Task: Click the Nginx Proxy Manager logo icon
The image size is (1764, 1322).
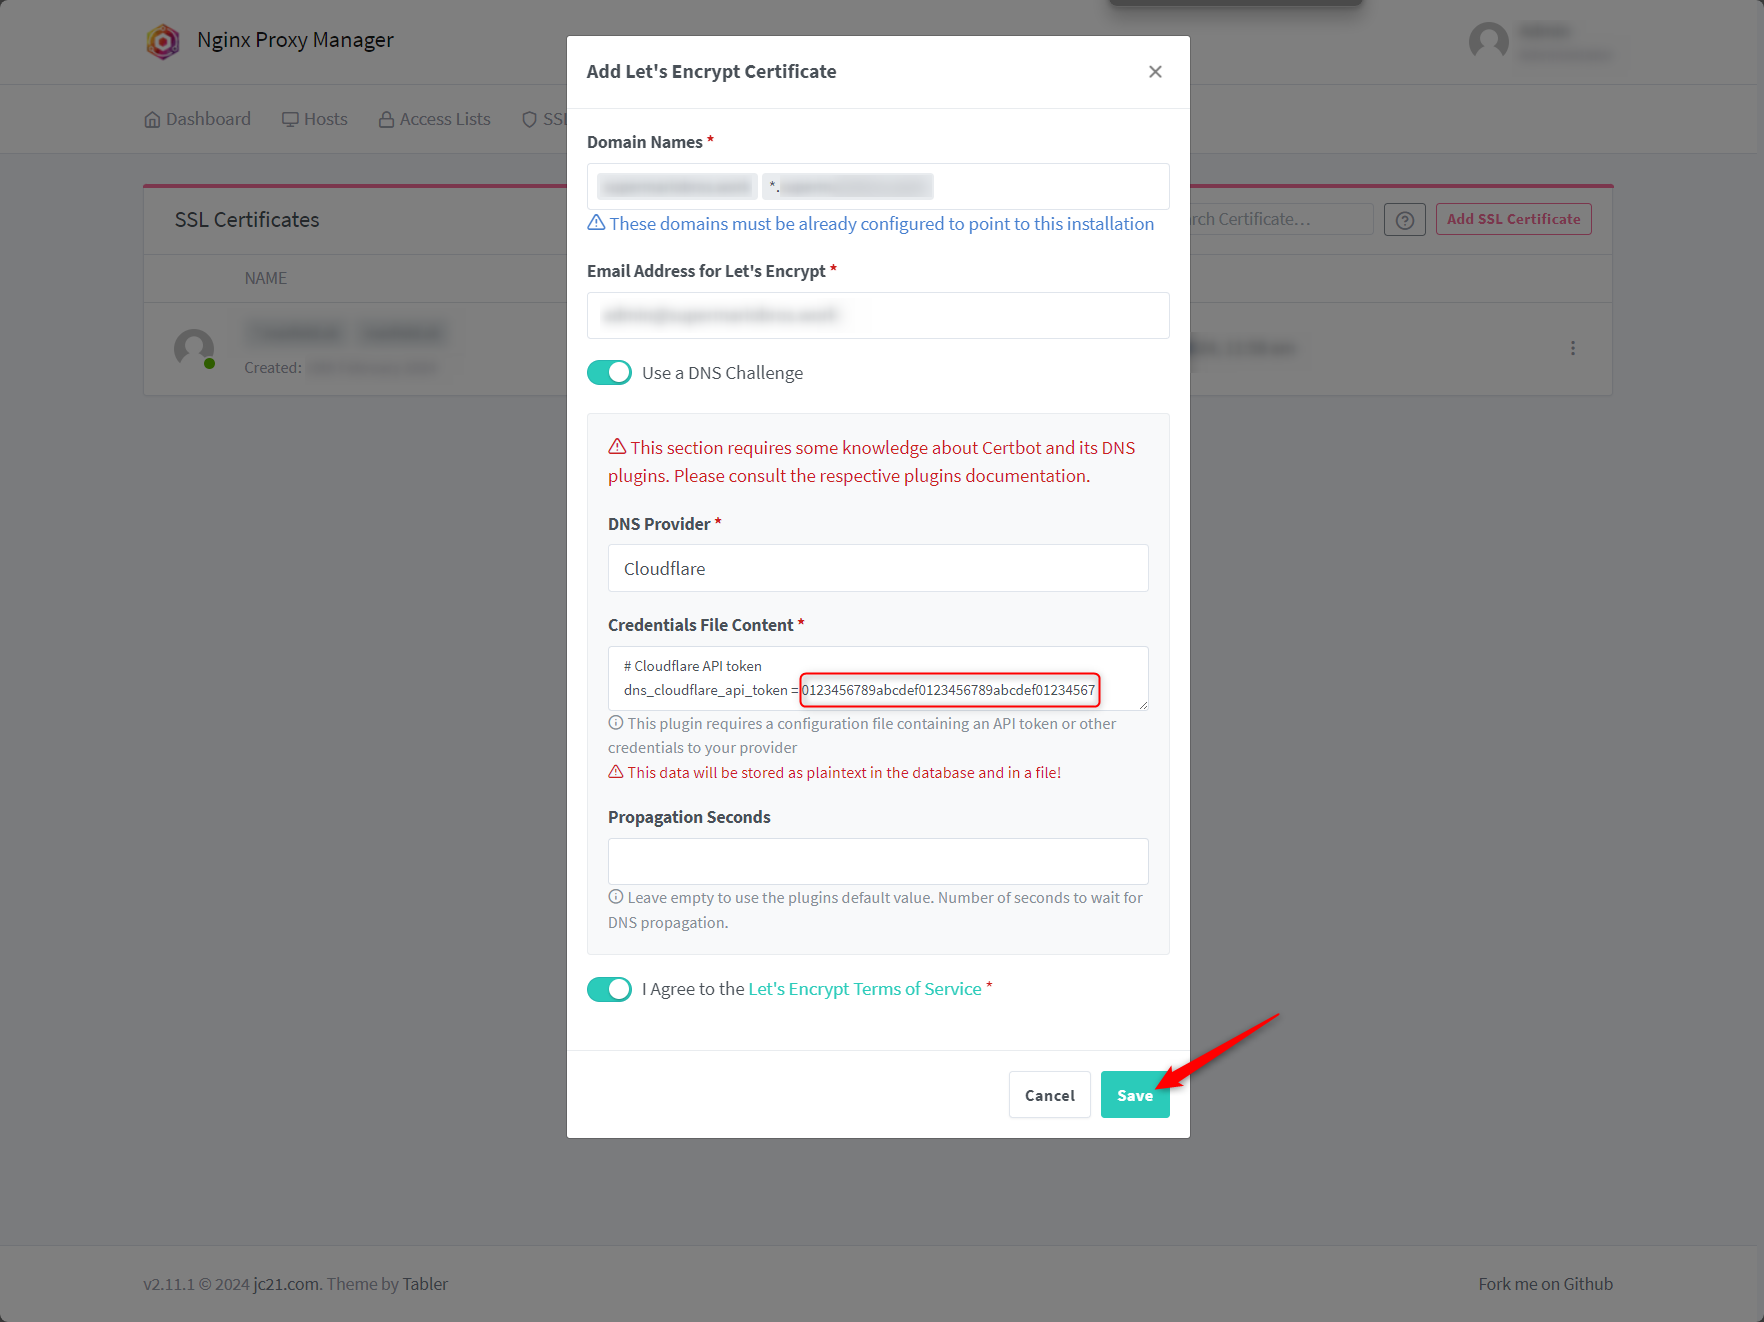Action: click(163, 41)
